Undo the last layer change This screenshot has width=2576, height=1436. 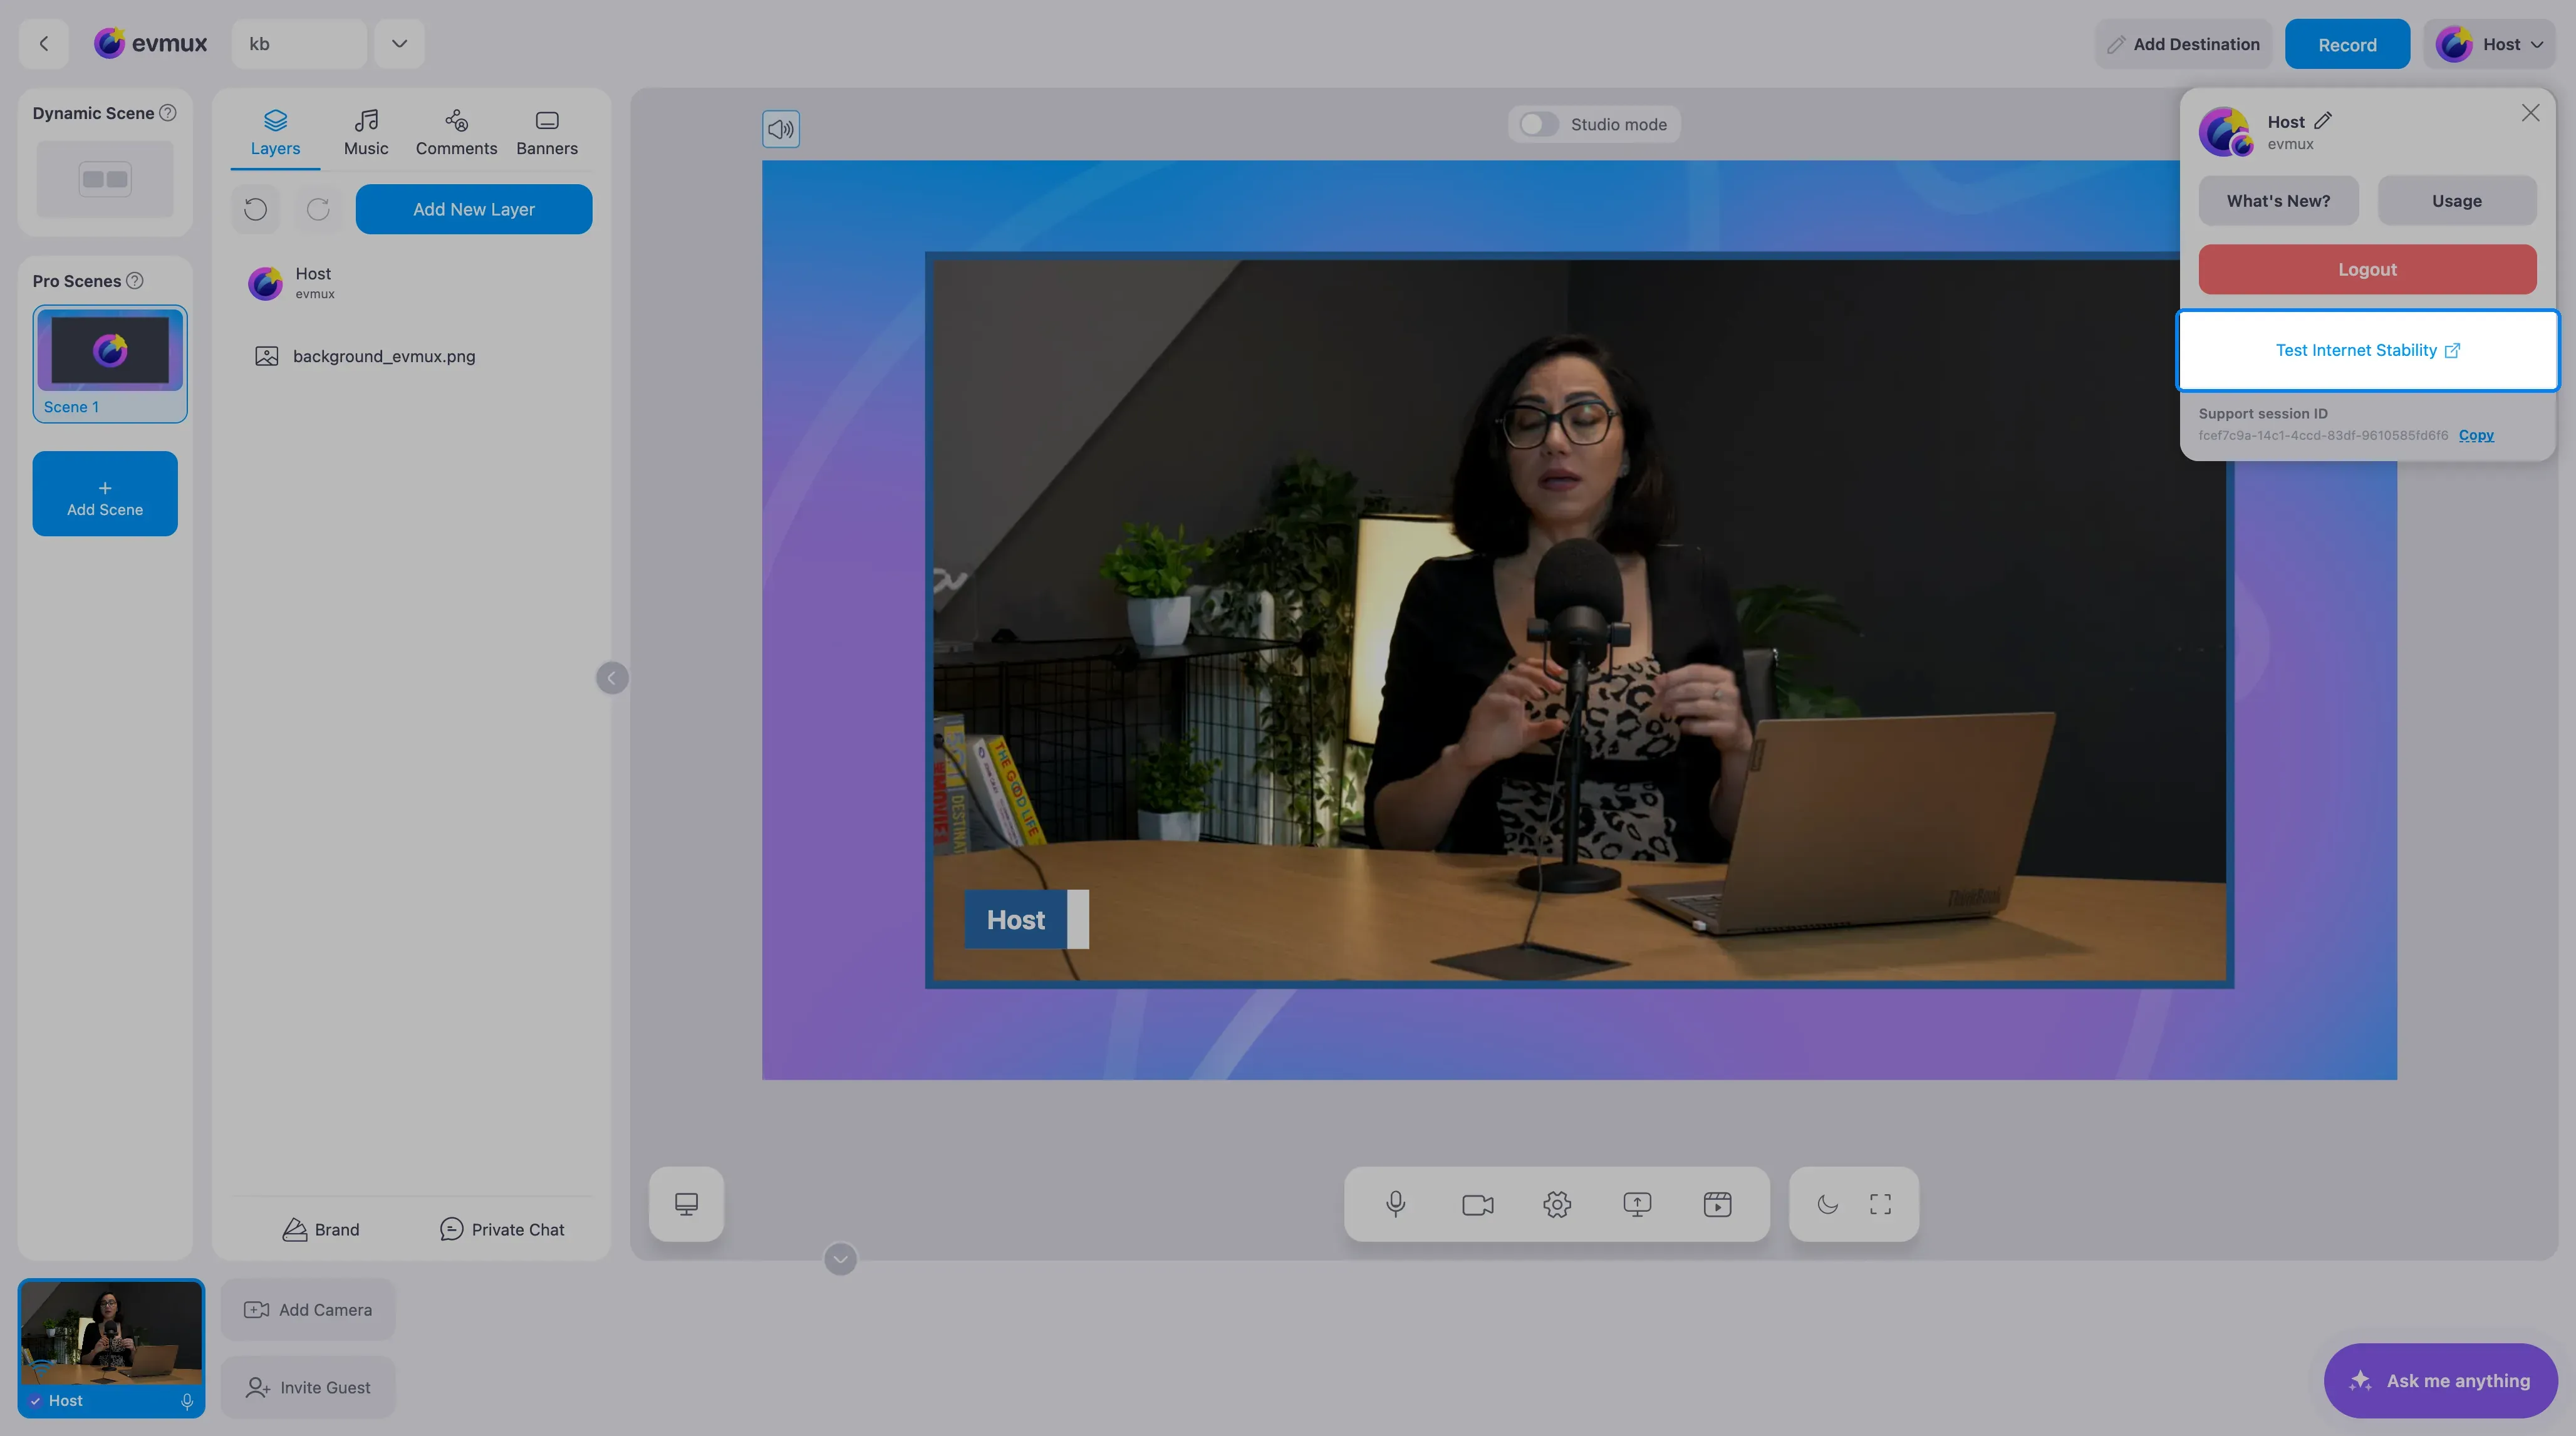(x=256, y=209)
